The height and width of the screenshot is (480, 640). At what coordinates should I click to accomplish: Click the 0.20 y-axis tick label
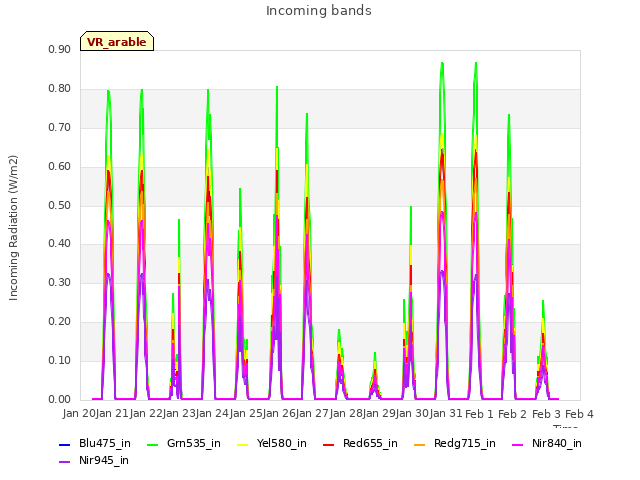coord(60,322)
